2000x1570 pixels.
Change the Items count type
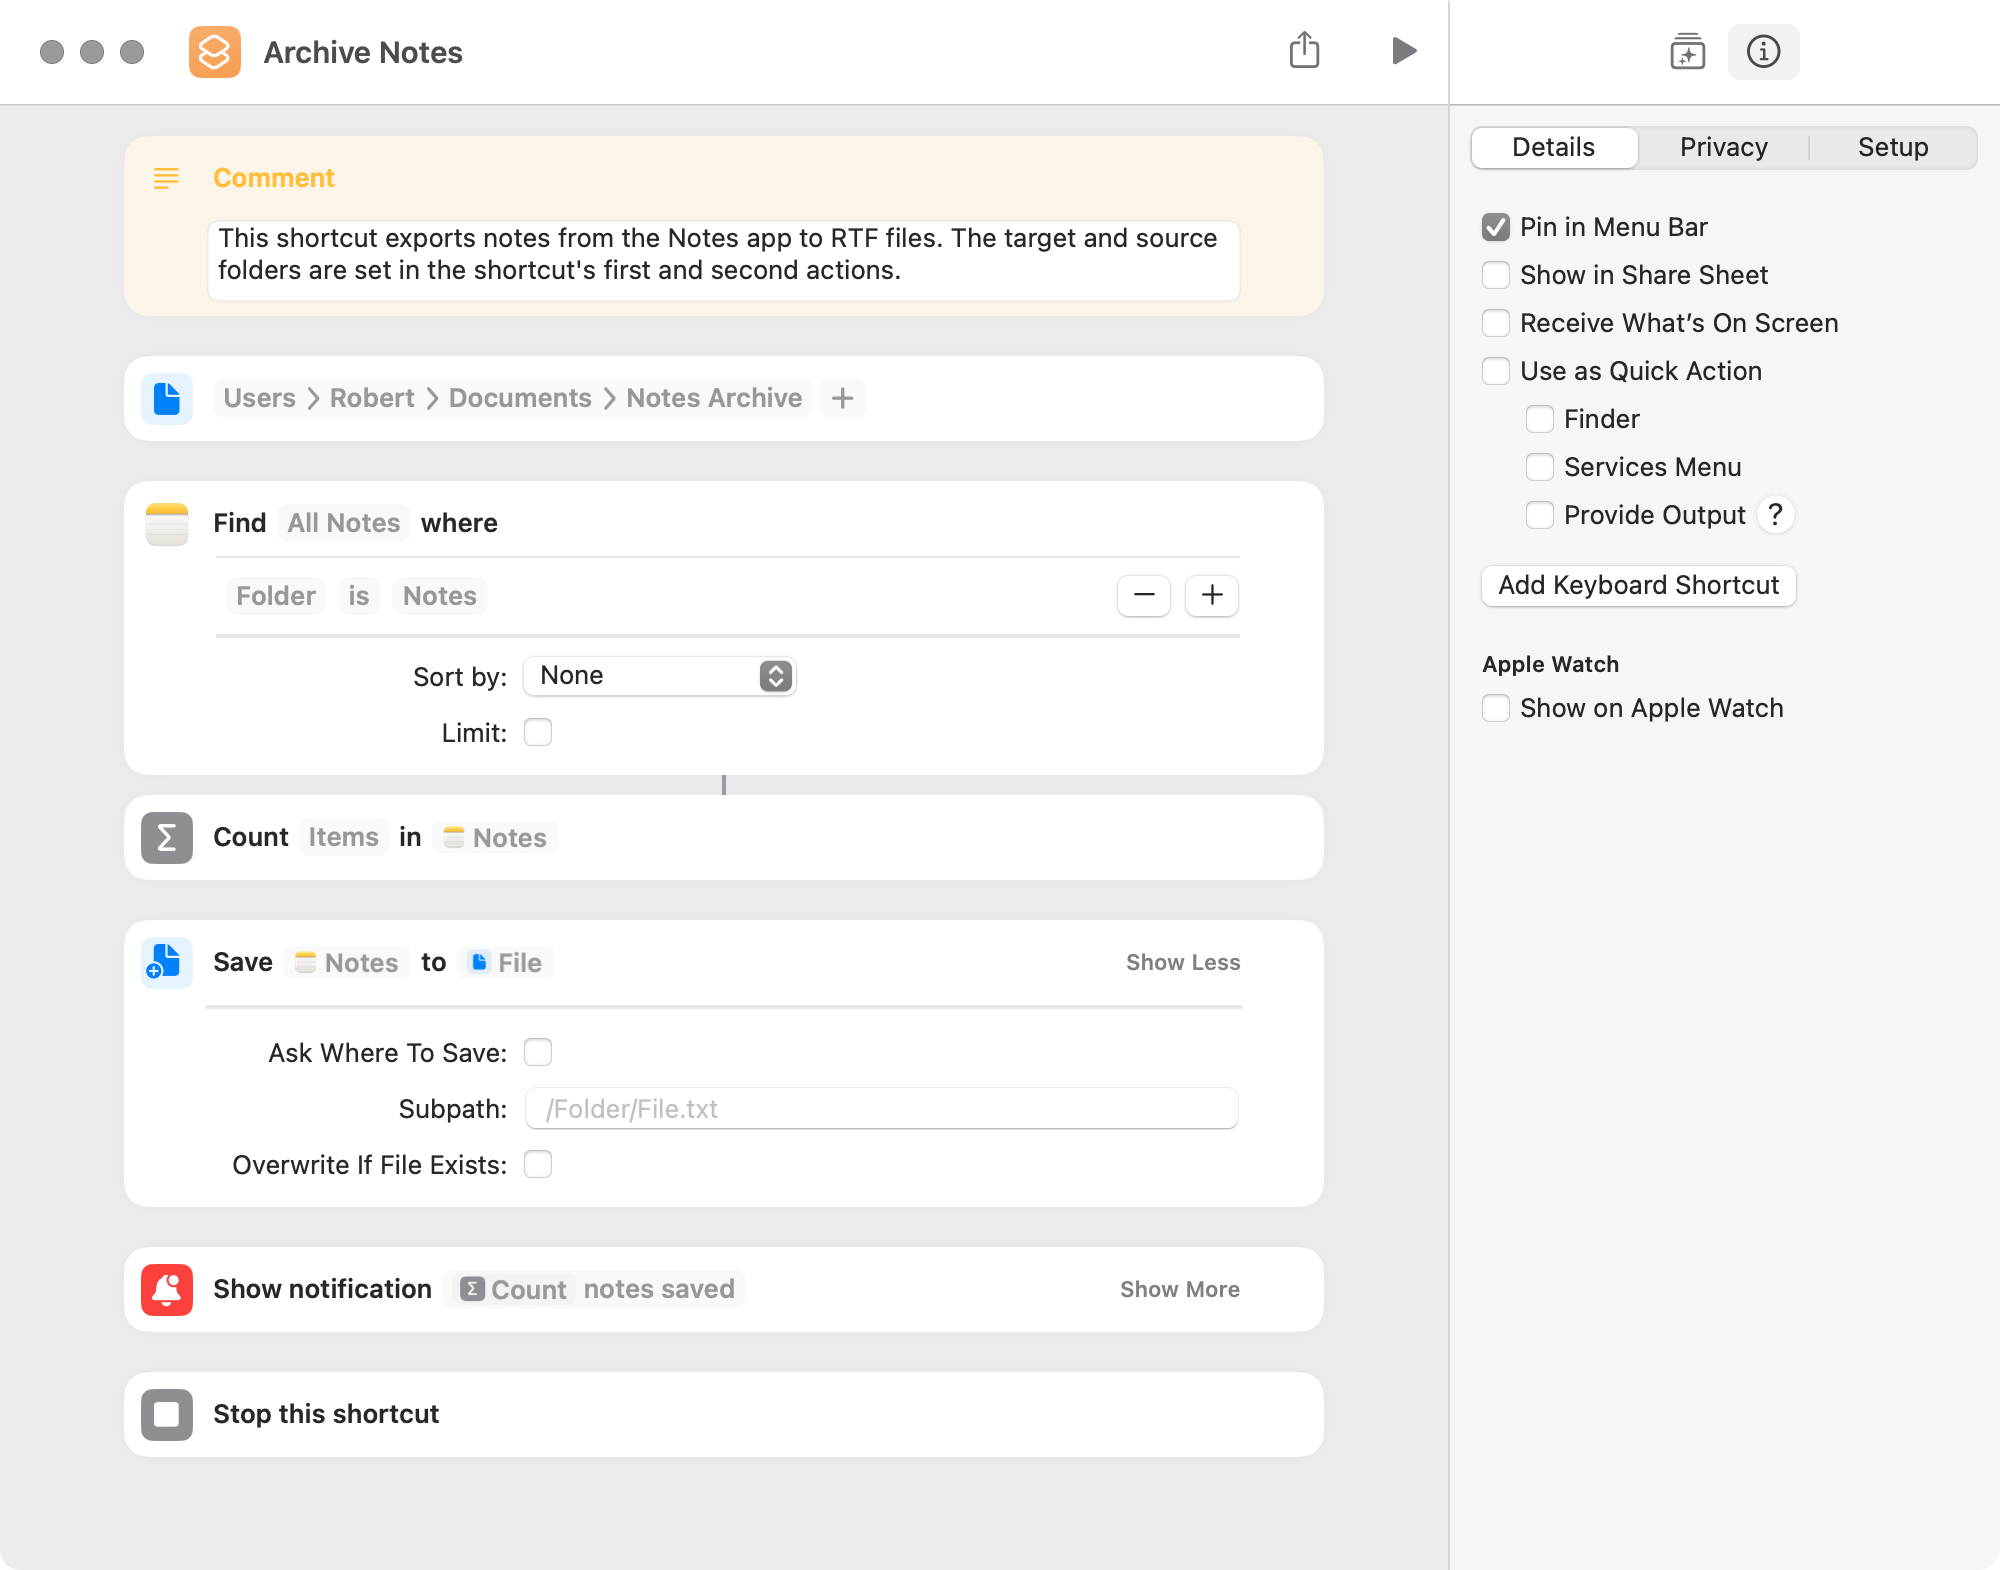pyautogui.click(x=343, y=837)
